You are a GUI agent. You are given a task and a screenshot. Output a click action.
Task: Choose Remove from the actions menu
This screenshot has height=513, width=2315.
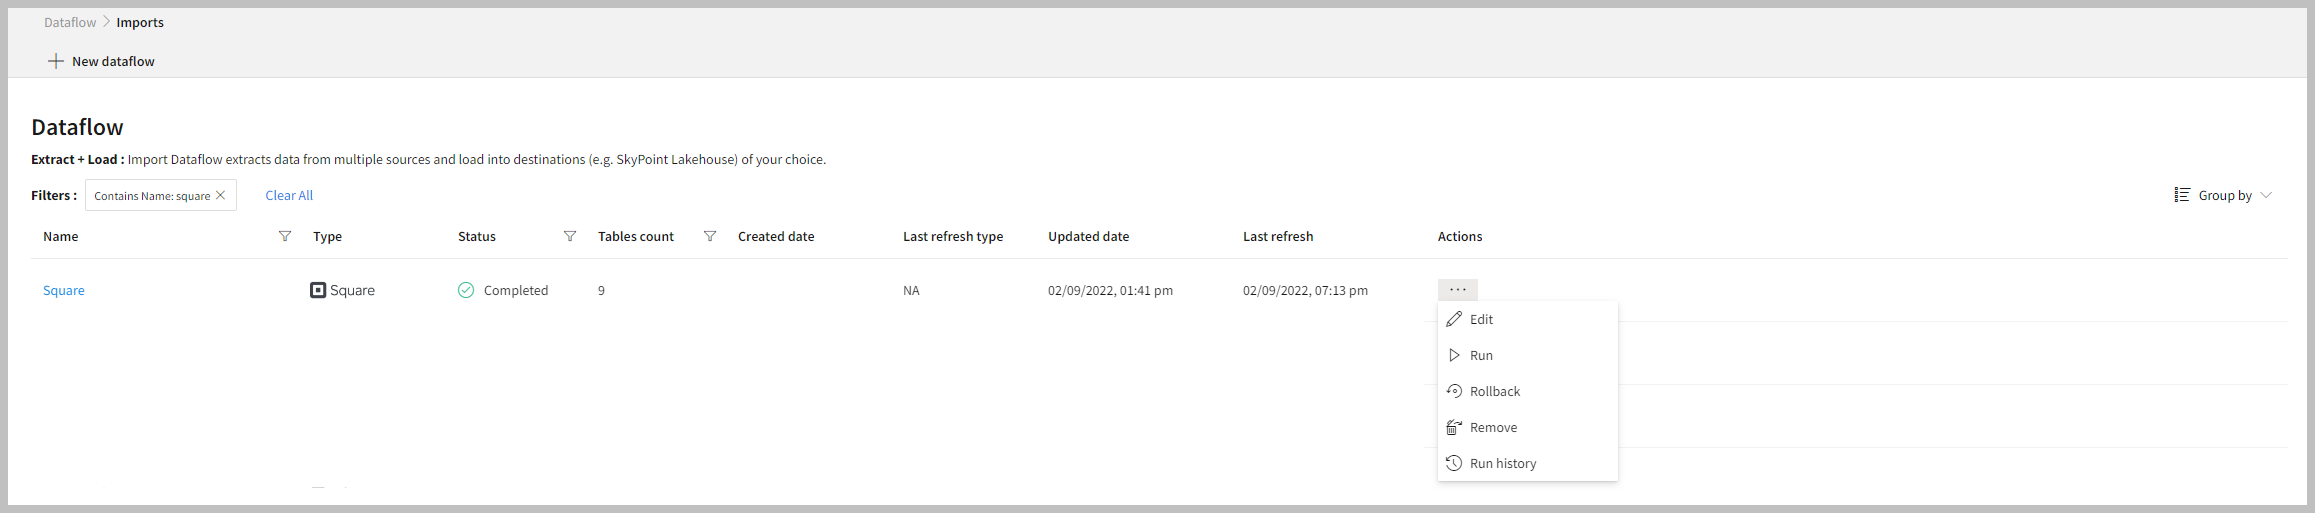coord(1493,427)
